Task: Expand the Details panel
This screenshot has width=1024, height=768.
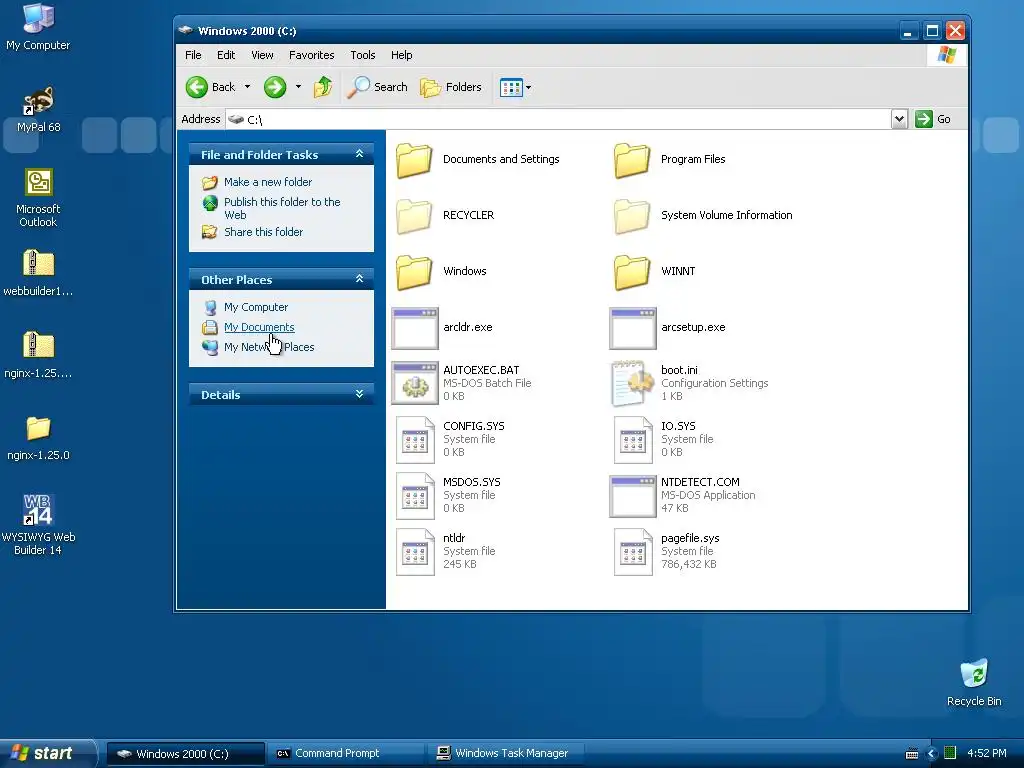Action: (359, 394)
